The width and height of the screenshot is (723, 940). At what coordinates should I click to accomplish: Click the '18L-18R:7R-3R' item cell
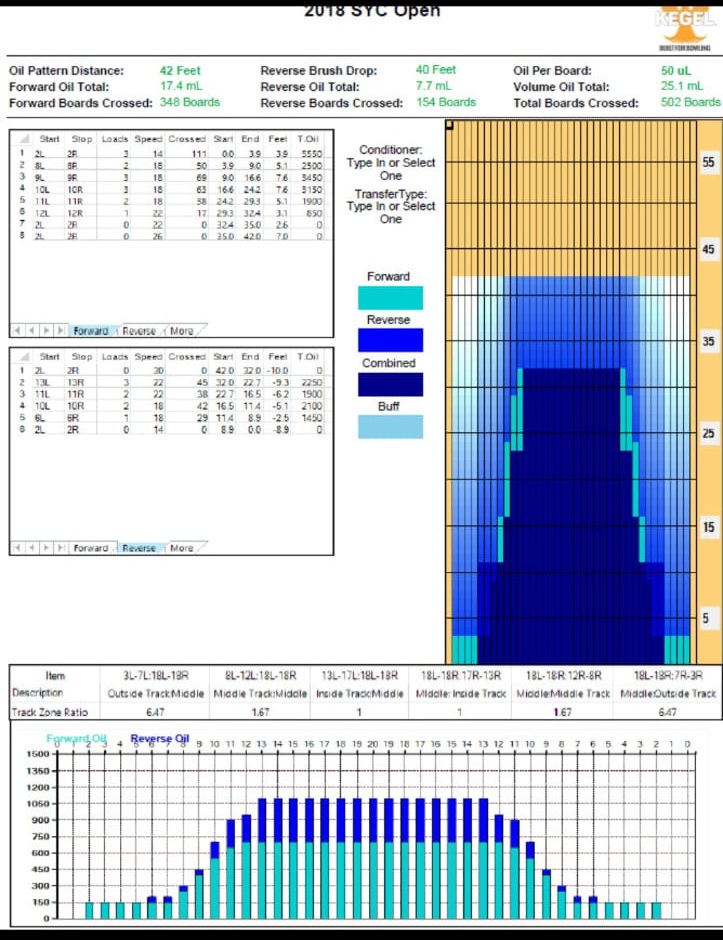[668, 676]
